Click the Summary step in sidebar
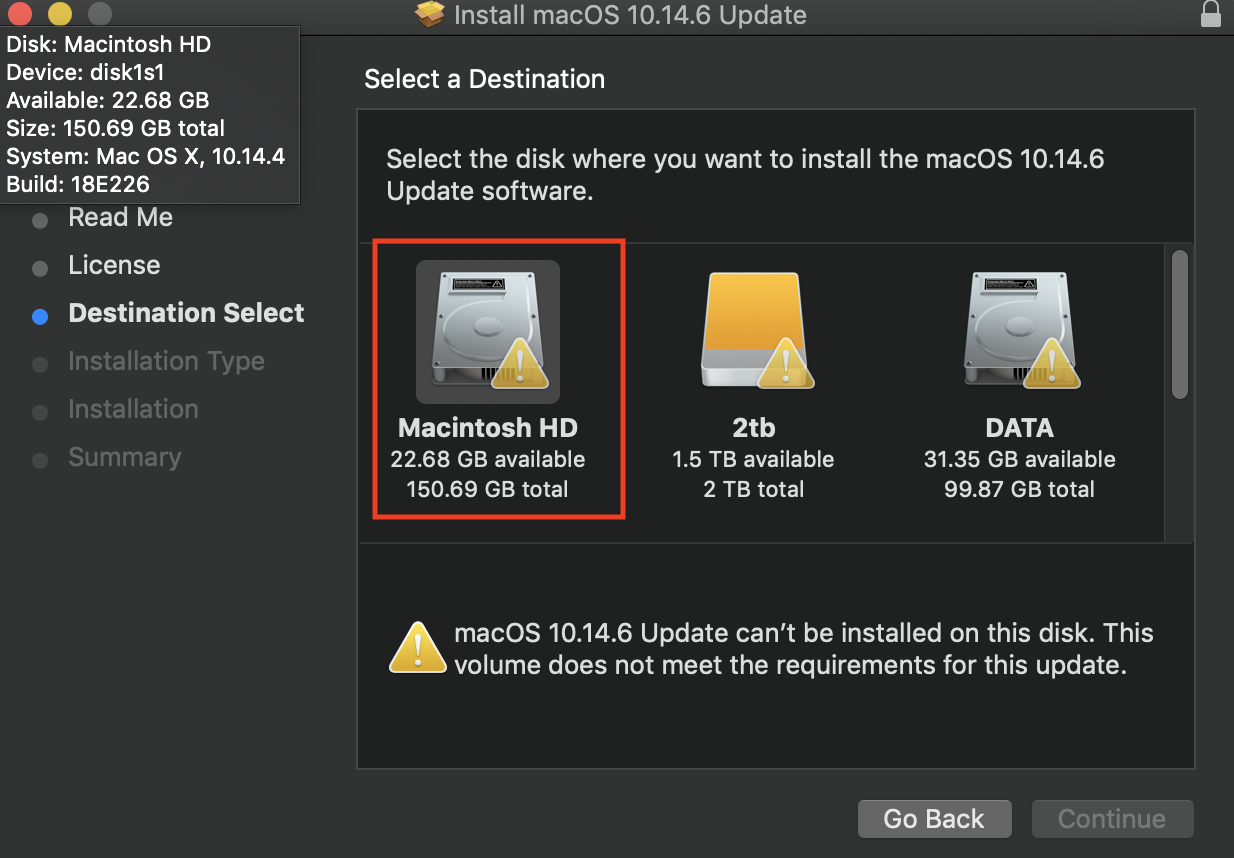The height and width of the screenshot is (858, 1234). coord(125,458)
